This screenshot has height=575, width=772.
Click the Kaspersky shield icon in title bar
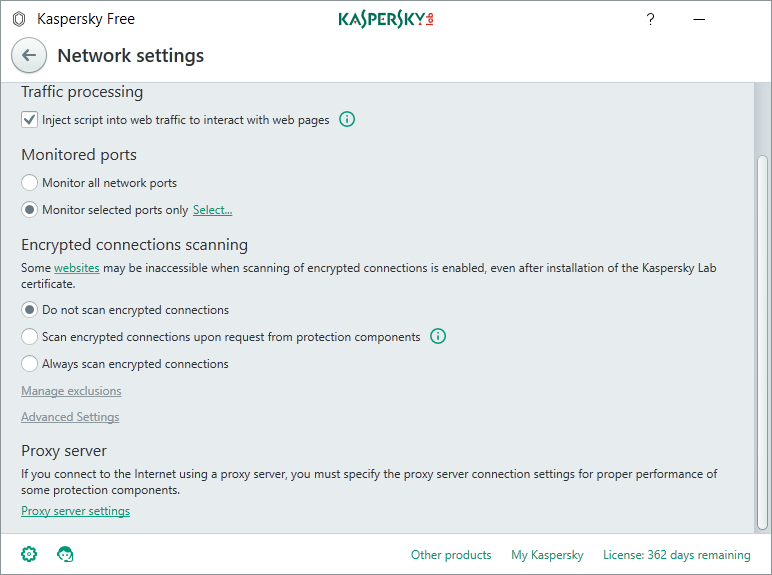click(x=19, y=19)
